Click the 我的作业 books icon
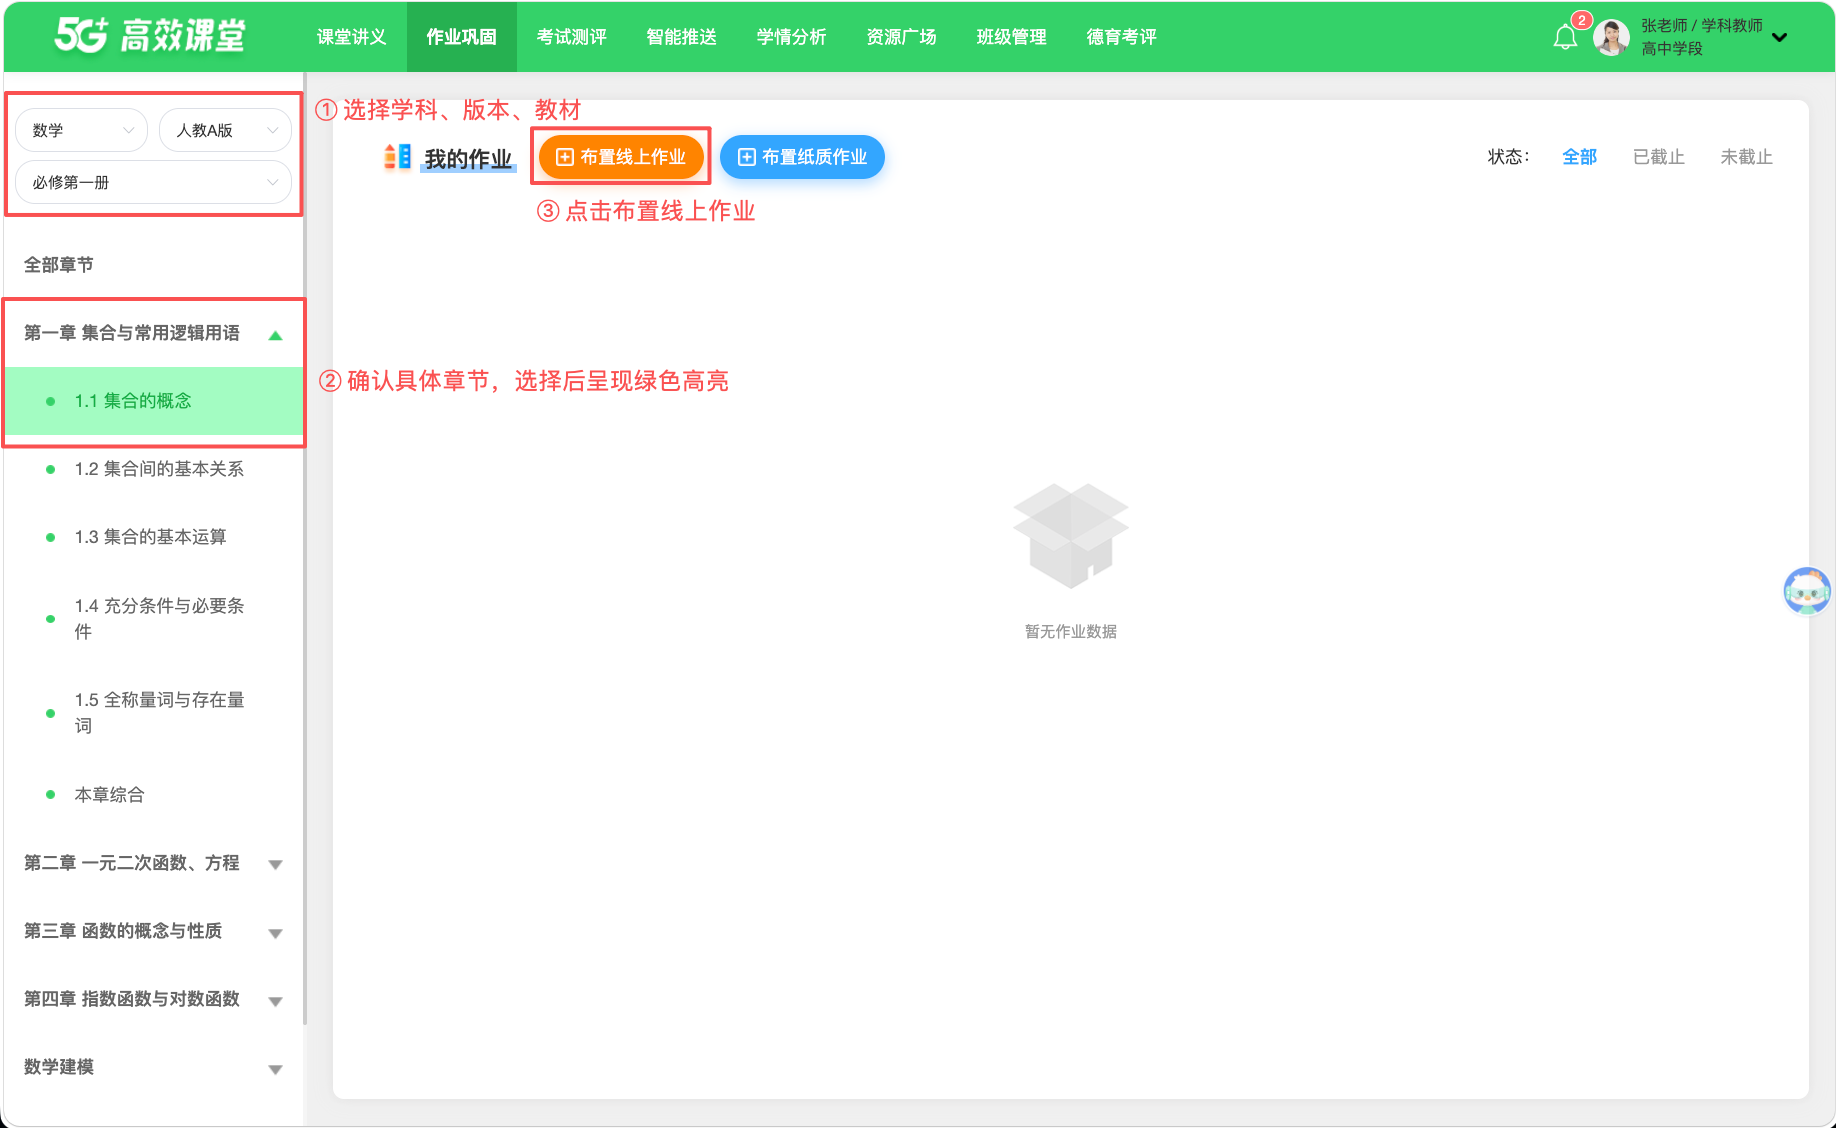 tap(397, 157)
